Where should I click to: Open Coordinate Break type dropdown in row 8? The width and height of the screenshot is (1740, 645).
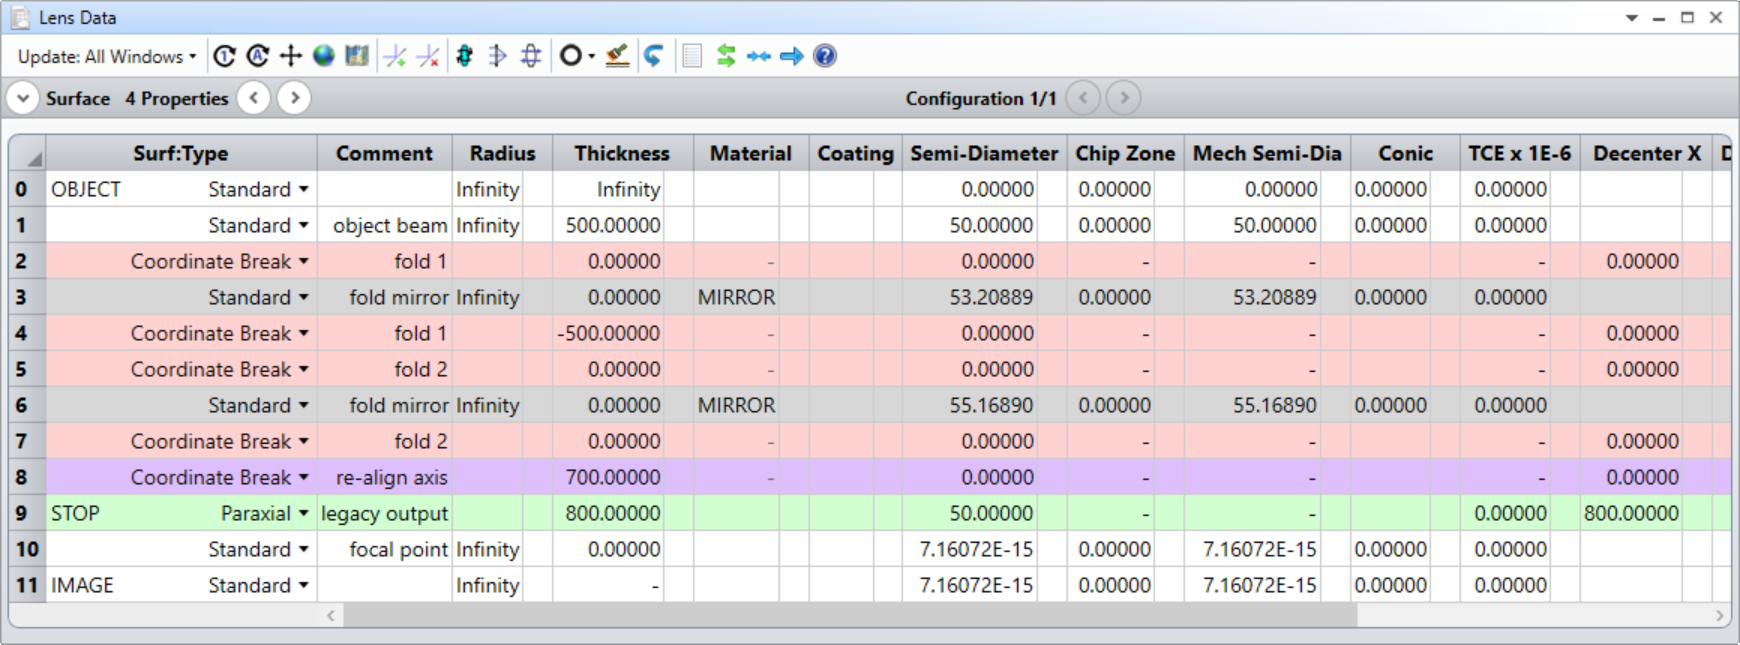(304, 477)
